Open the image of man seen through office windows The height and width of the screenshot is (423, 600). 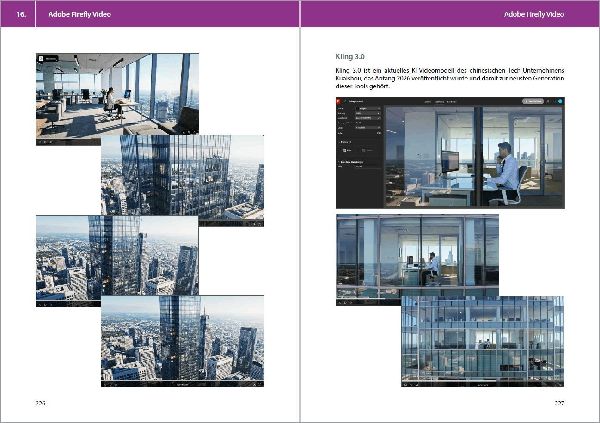click(417, 260)
